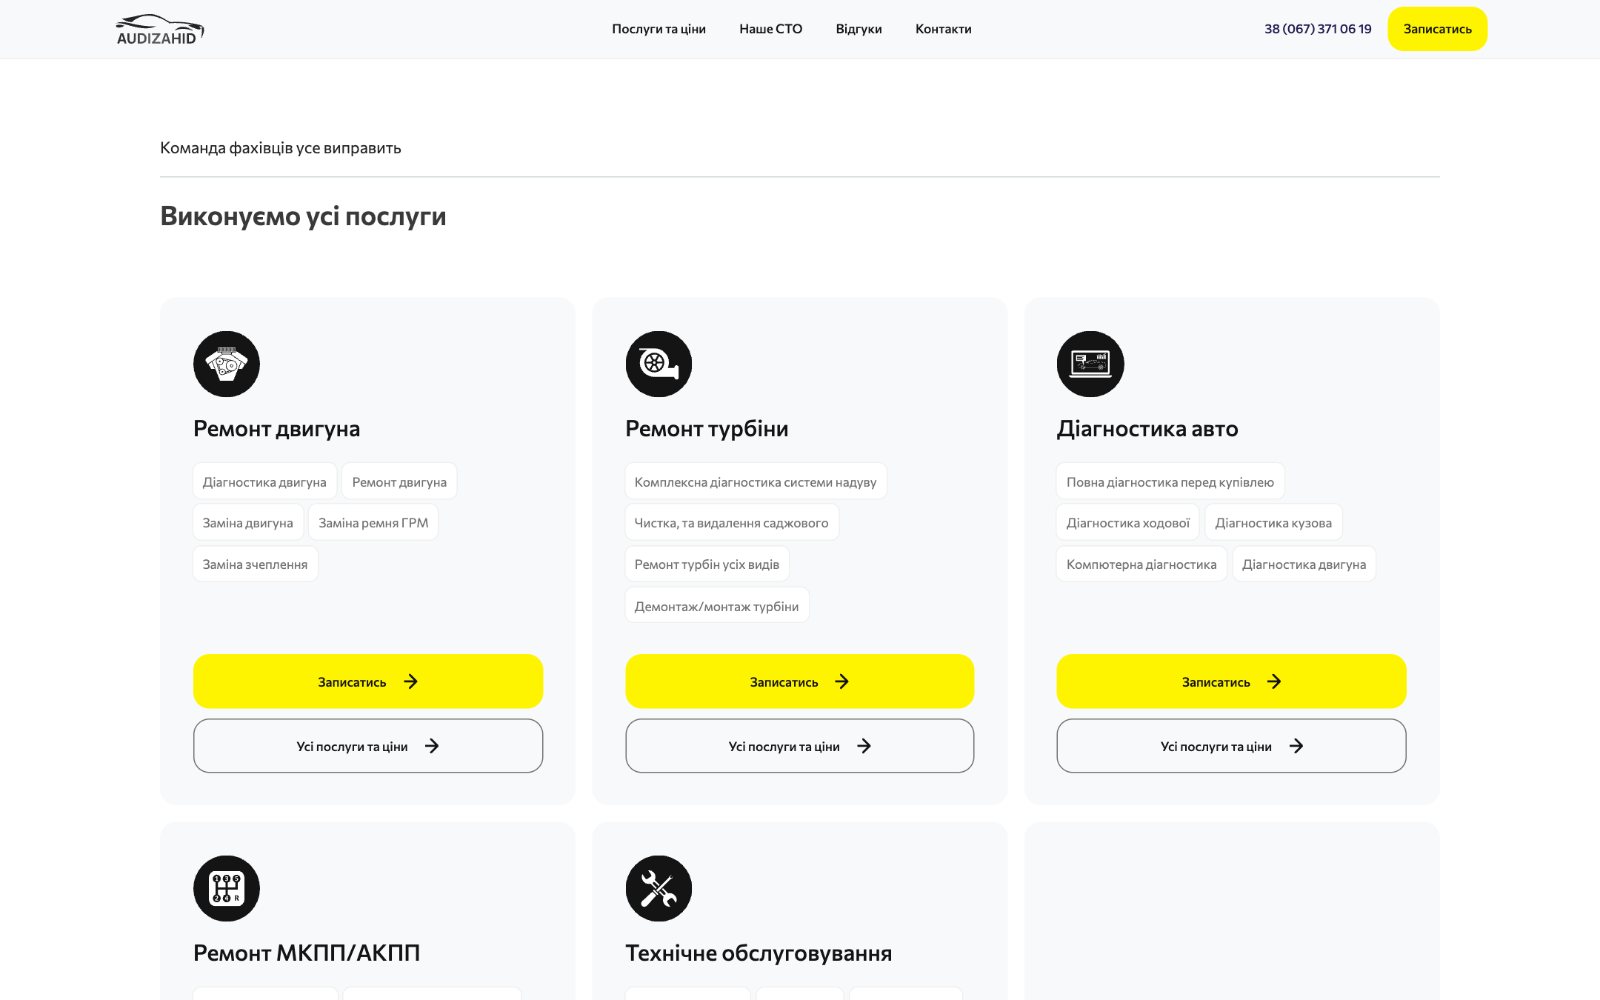This screenshot has height=1000, width=1600.
Task: Select Діагностика двигуна tag under Діагностика авто
Action: click(x=1304, y=564)
